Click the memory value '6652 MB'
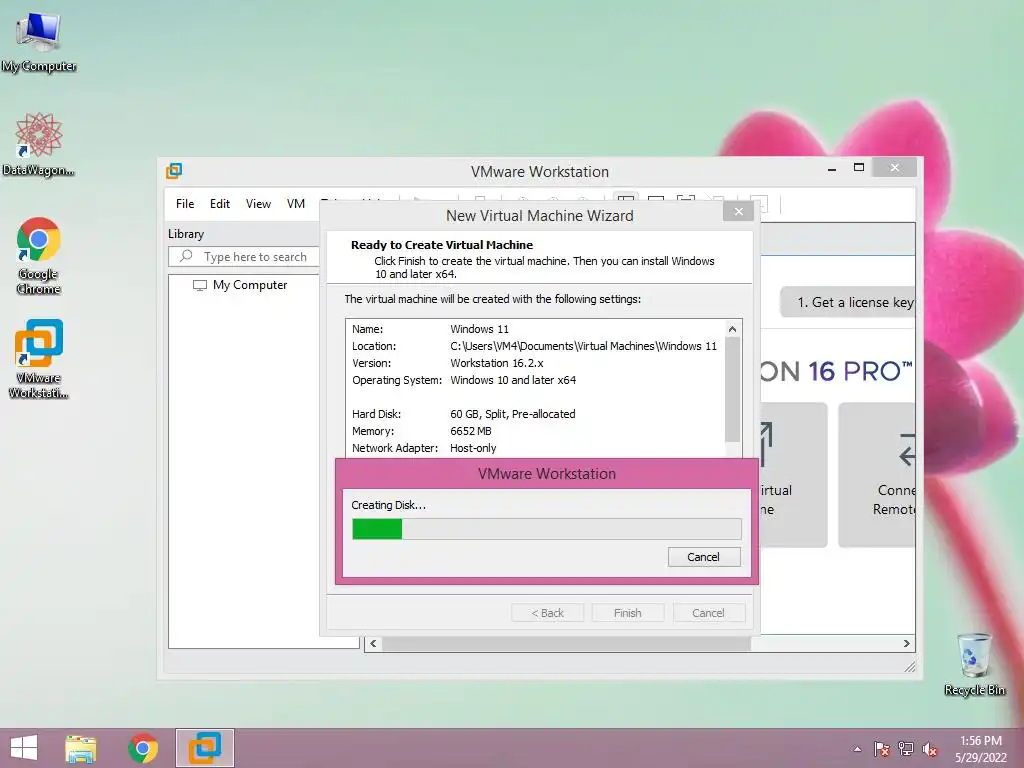 click(471, 431)
